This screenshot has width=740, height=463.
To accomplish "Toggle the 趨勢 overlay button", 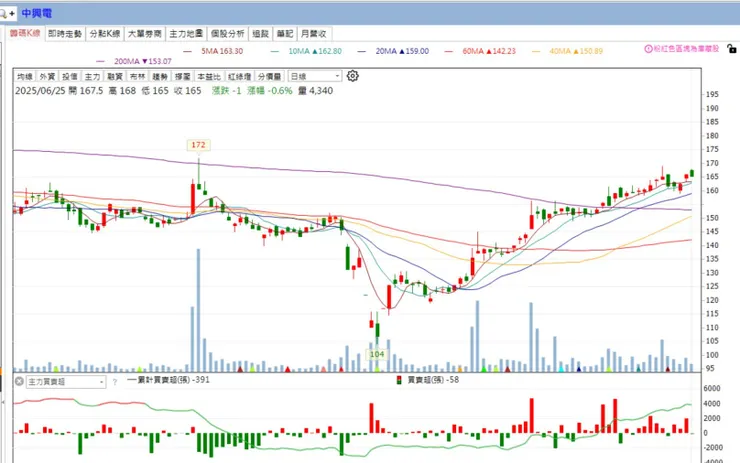I will coord(160,76).
